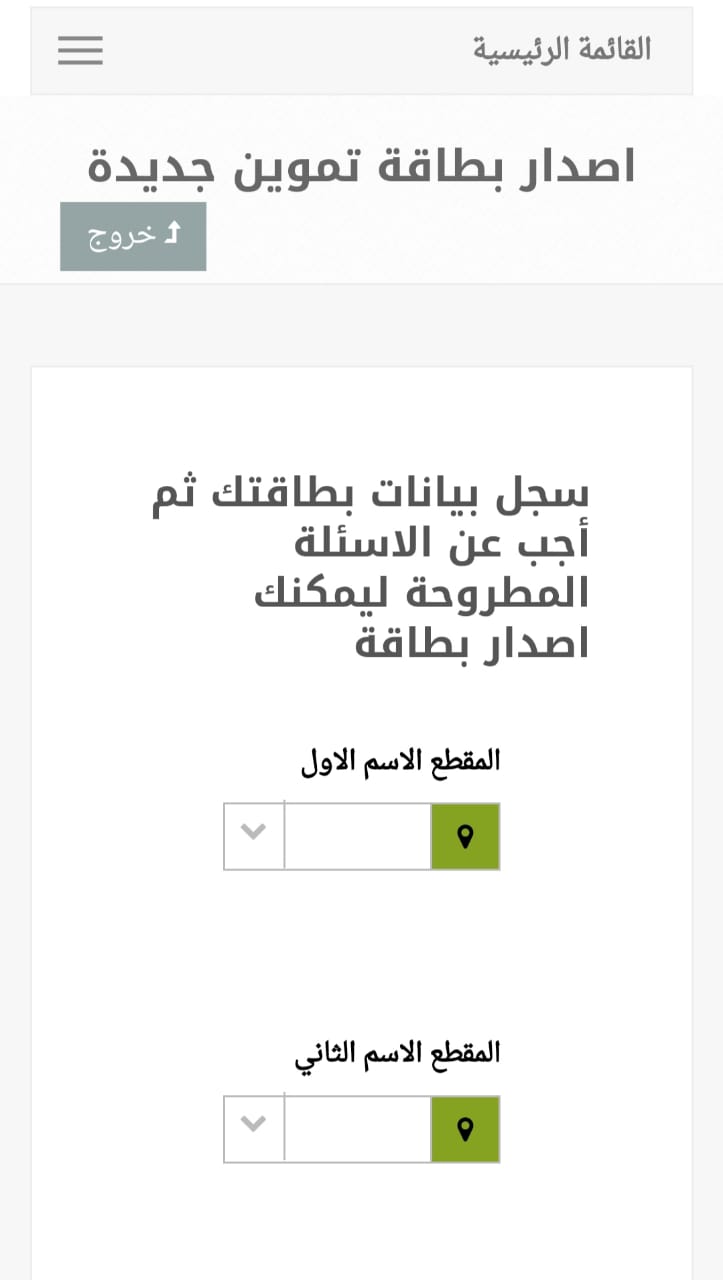The height and width of the screenshot is (1280, 723).
Task: Focus the المقطع الاسم الثاني input box
Action: click(358, 1129)
